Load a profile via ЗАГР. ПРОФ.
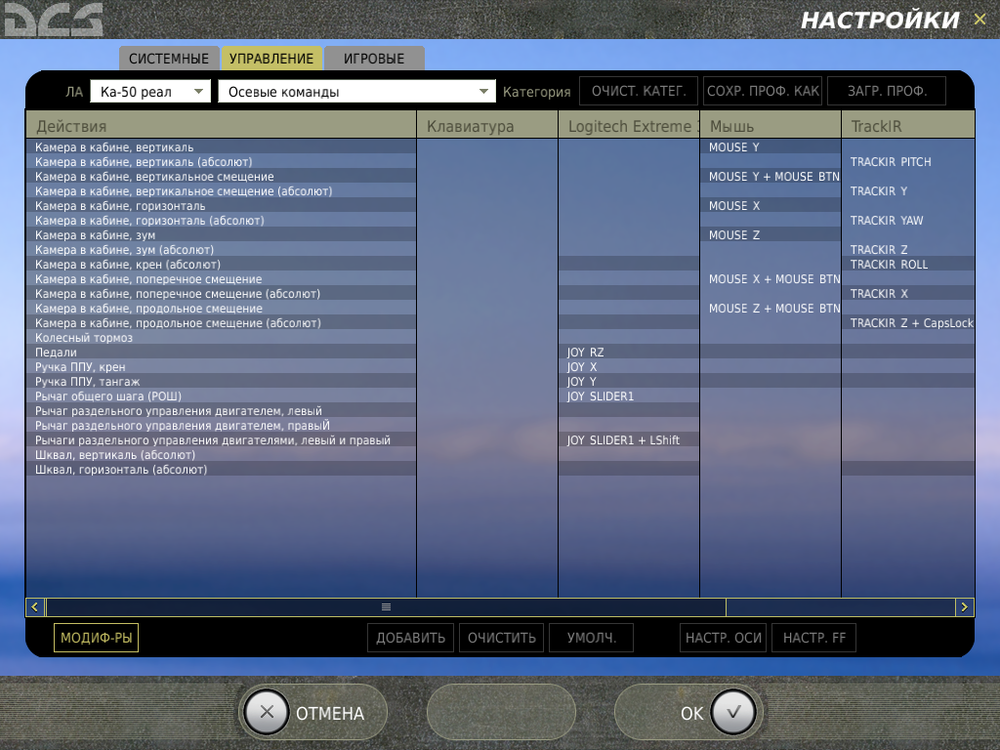Image resolution: width=1000 pixels, height=750 pixels. 886,90
